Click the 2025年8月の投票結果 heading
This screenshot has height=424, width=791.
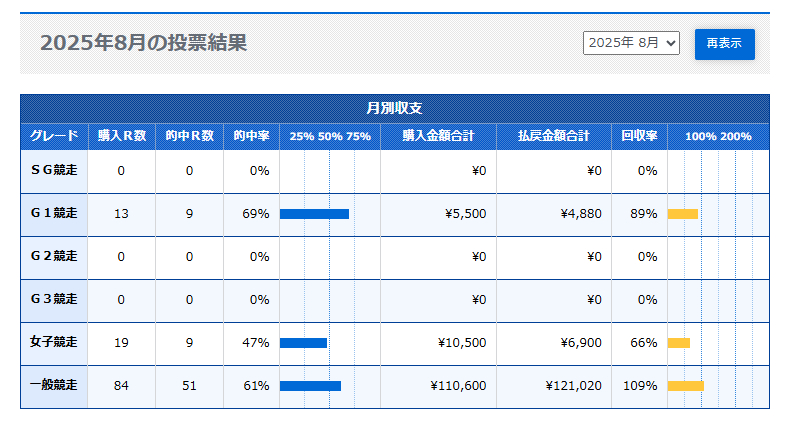(143, 43)
